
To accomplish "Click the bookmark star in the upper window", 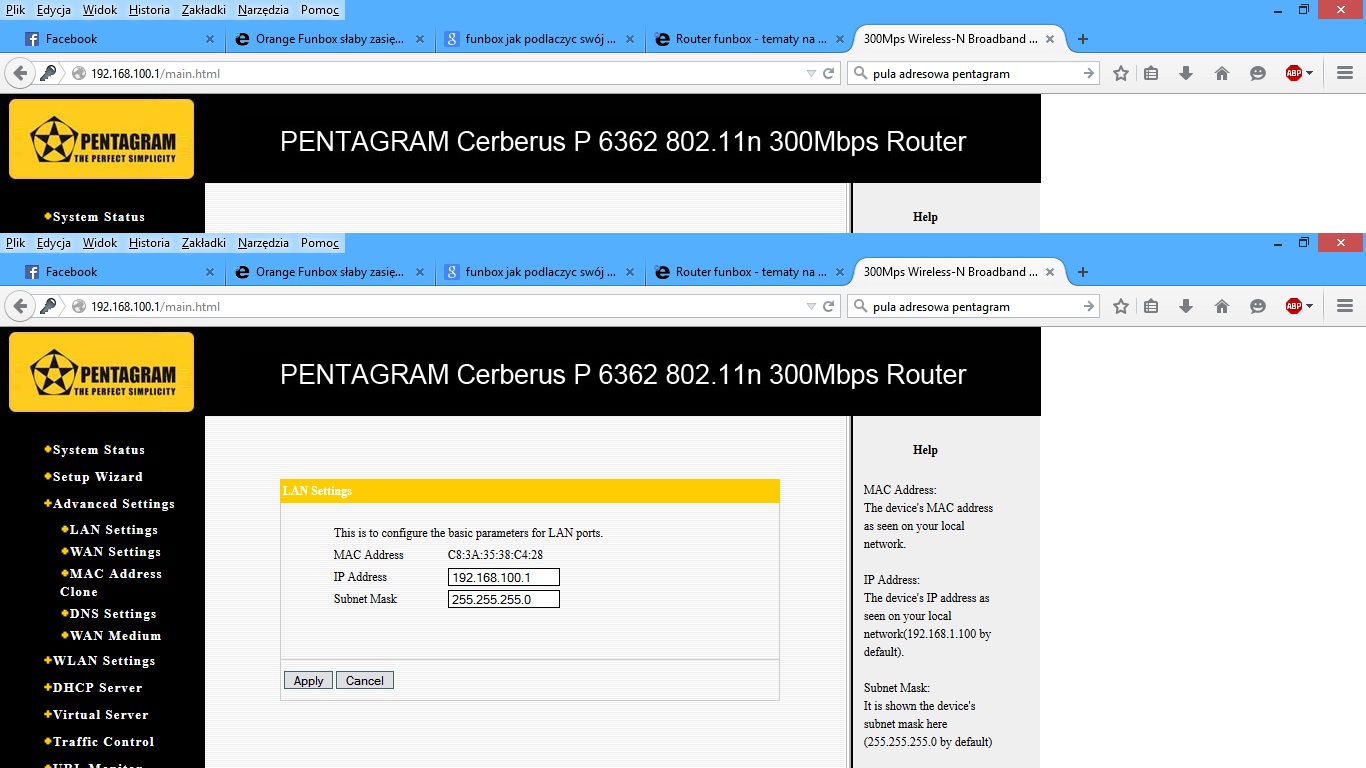I will point(1121,73).
